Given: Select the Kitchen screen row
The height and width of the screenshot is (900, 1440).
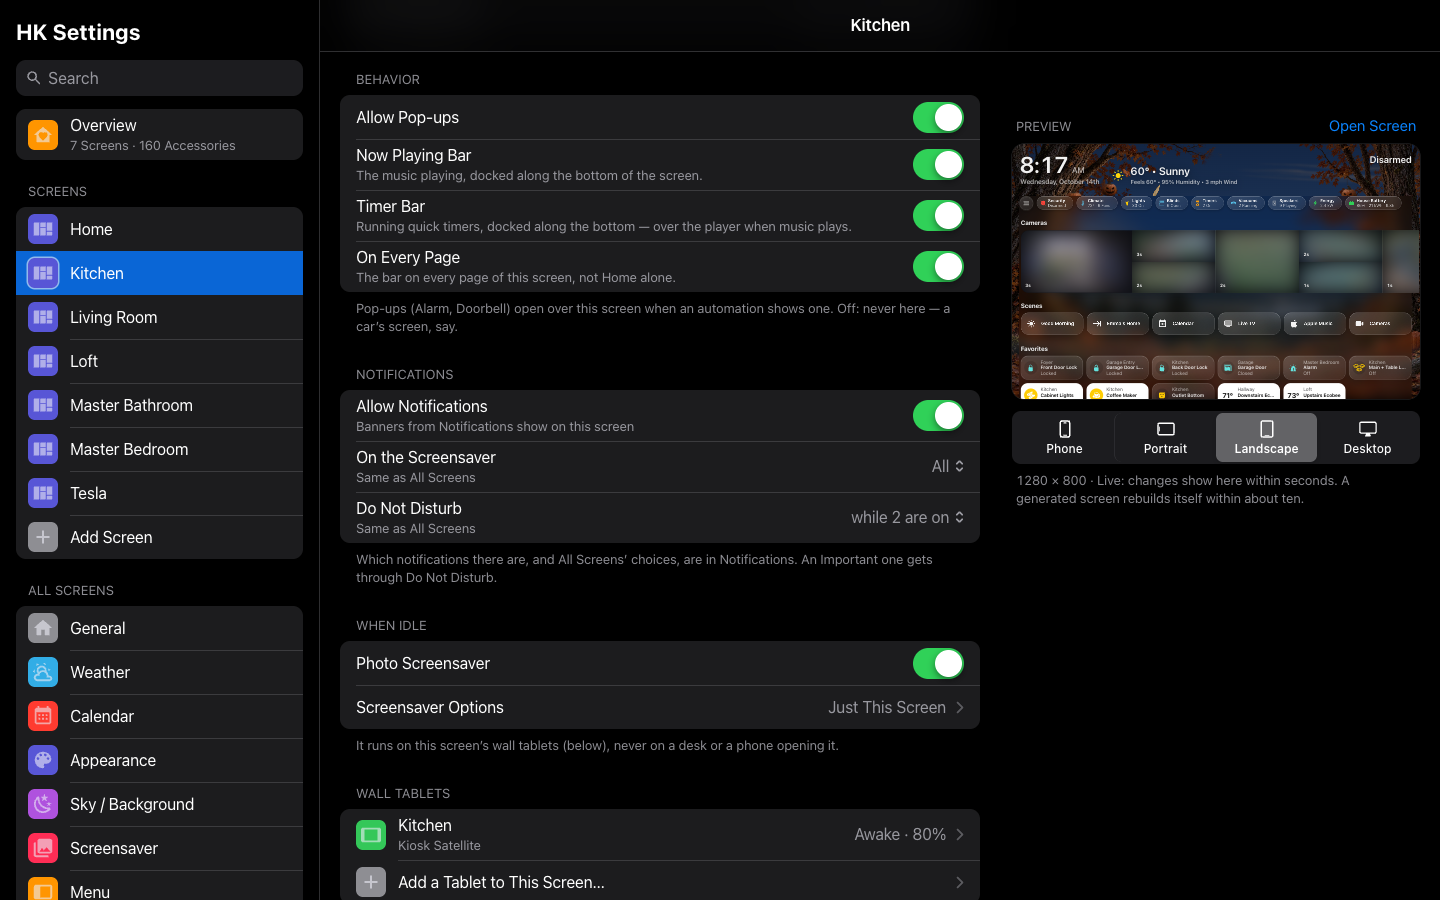Looking at the screenshot, I should [159, 273].
